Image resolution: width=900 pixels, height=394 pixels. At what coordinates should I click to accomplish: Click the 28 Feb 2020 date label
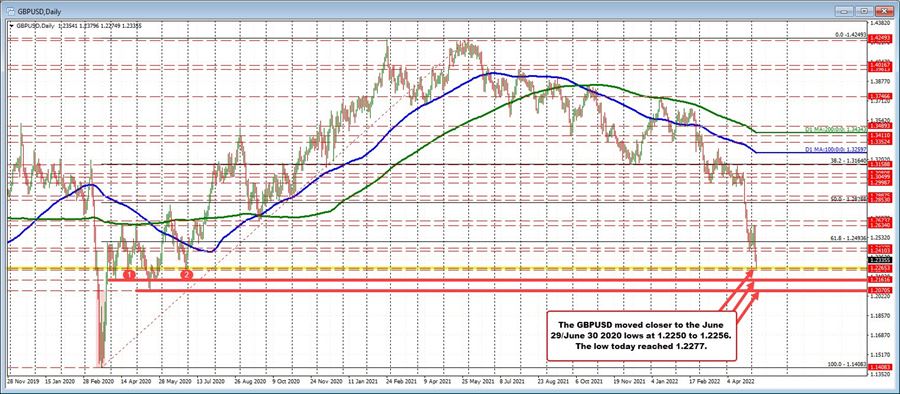click(98, 380)
